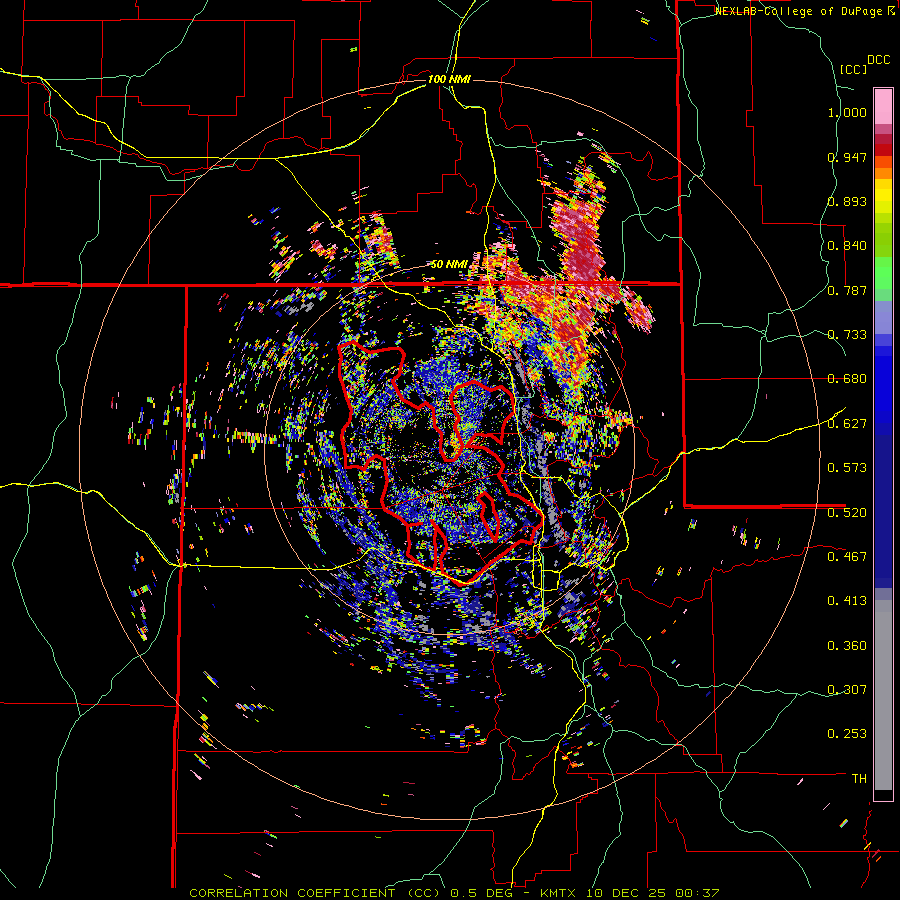Click the pink top segment of color bar
This screenshot has height=900, width=900.
pos(883,106)
